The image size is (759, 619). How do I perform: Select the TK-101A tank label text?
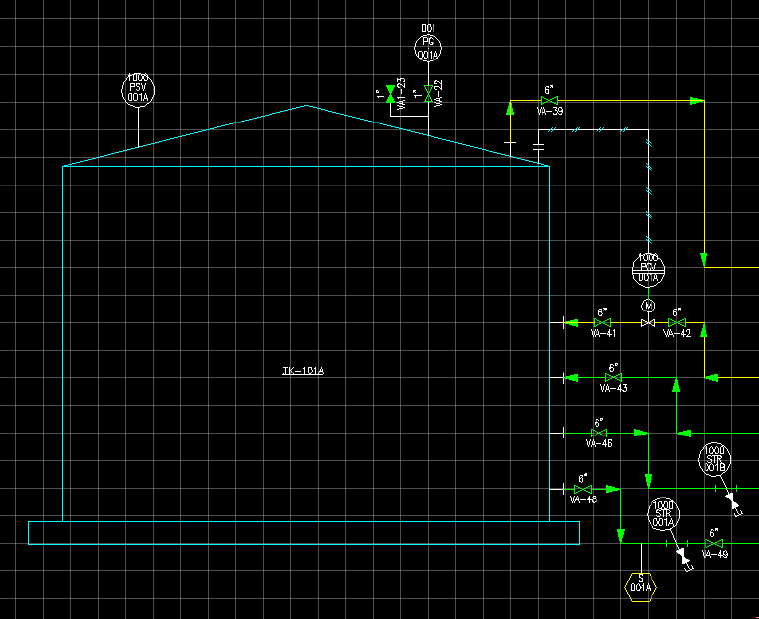[x=303, y=371]
